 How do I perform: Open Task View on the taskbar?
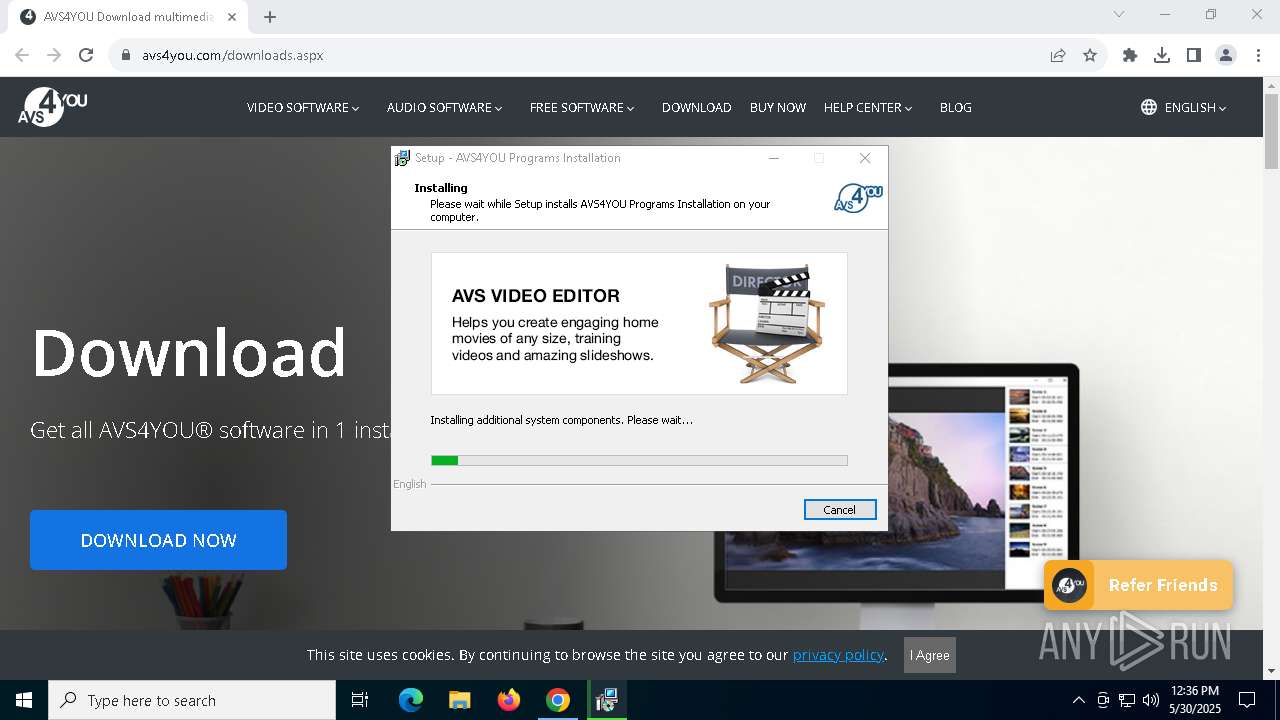click(x=360, y=700)
